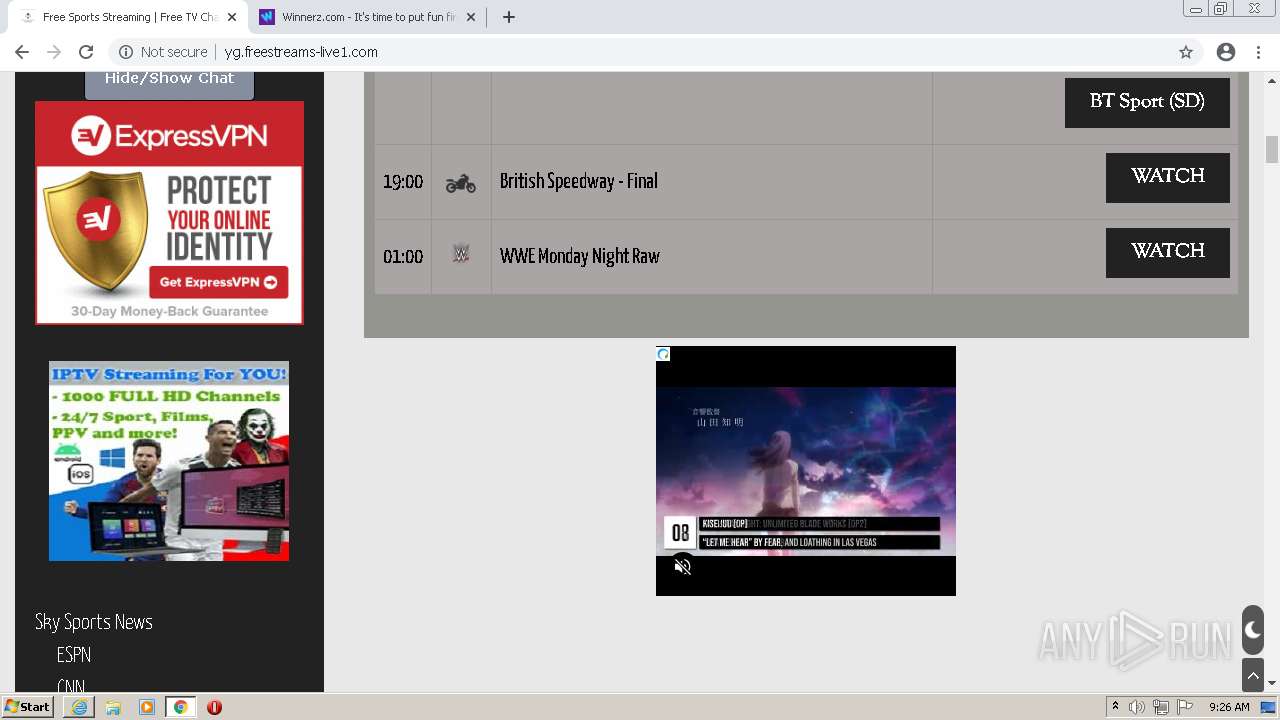Toggle dark mode moon button
Image resolution: width=1280 pixels, height=720 pixels.
[x=1253, y=631]
